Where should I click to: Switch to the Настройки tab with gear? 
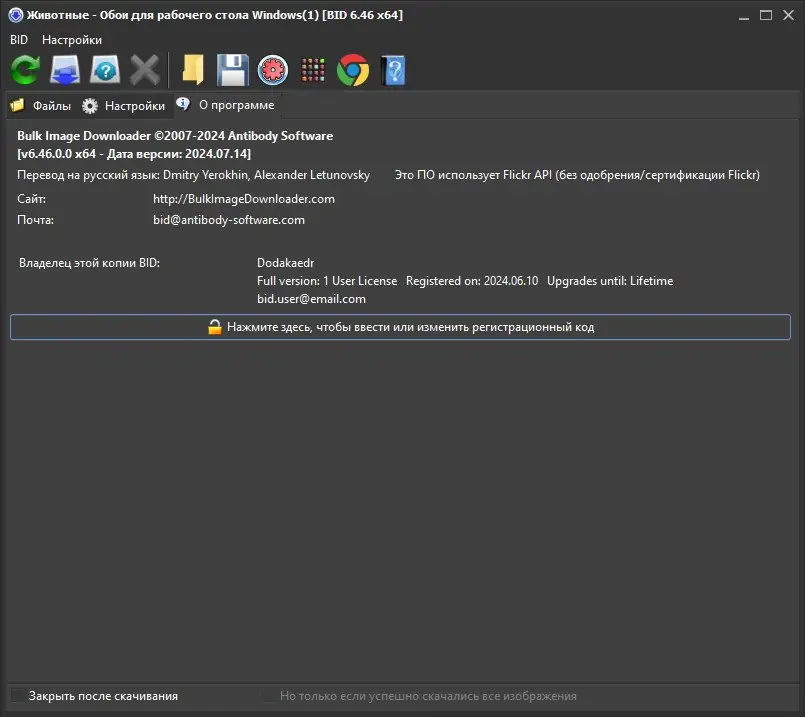click(x=124, y=106)
